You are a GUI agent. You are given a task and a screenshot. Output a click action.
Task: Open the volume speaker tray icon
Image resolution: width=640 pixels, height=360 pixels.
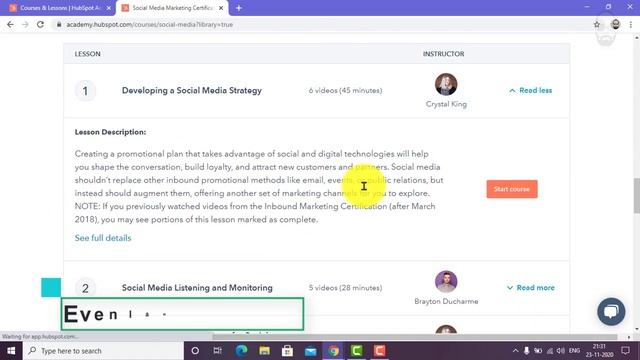tap(561, 351)
